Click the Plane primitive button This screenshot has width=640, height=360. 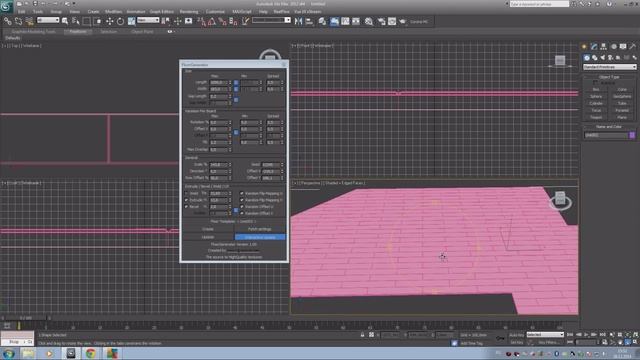pos(622,117)
